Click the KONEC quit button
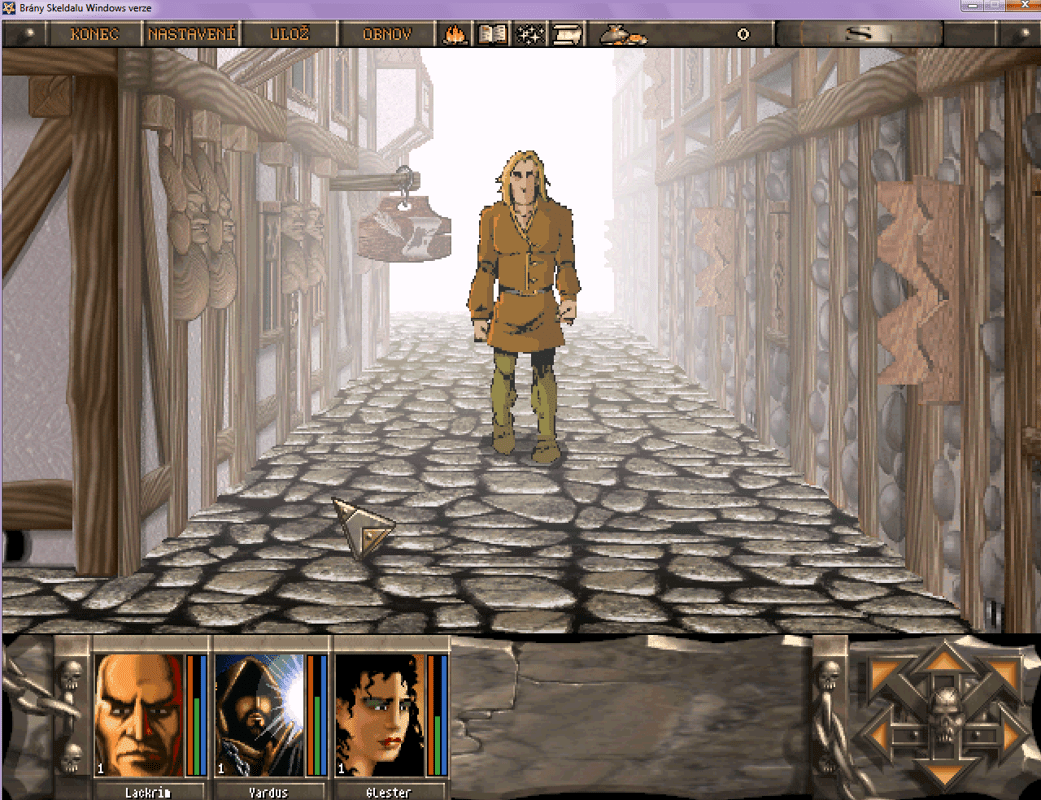Image resolution: width=1041 pixels, height=800 pixels. pos(94,34)
